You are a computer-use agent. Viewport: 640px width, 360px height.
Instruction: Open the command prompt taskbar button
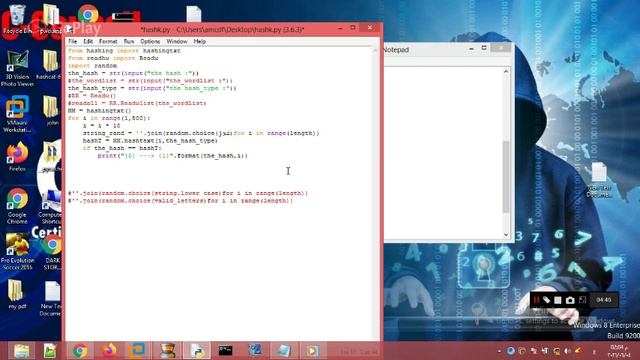click(x=225, y=351)
